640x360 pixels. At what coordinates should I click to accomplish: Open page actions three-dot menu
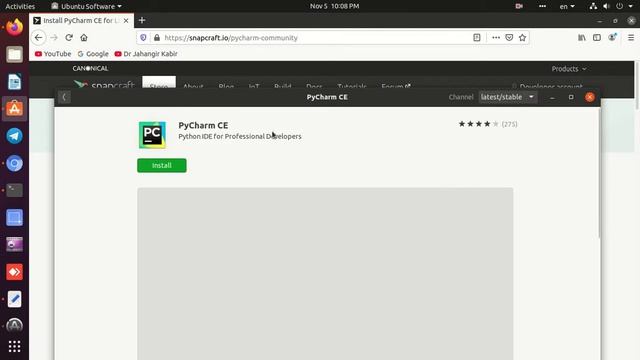[496, 38]
